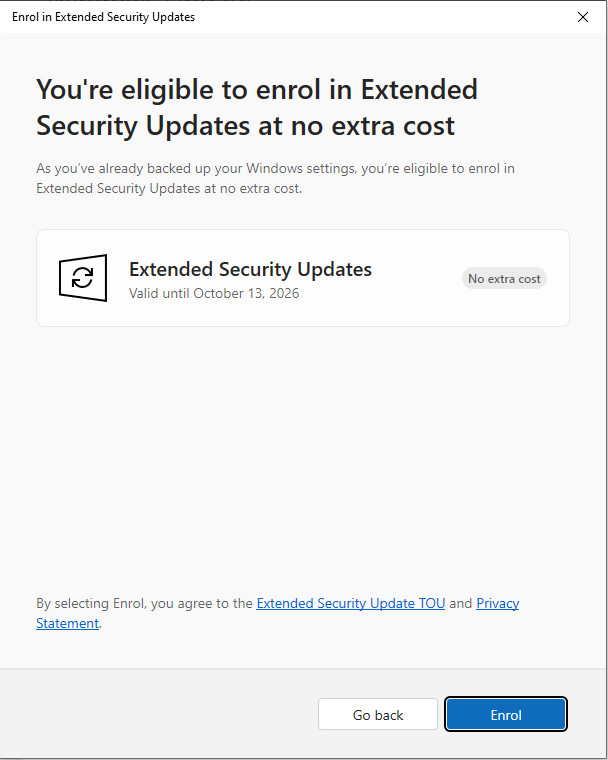Click the word "Statement" in the privacy link

coord(67,623)
